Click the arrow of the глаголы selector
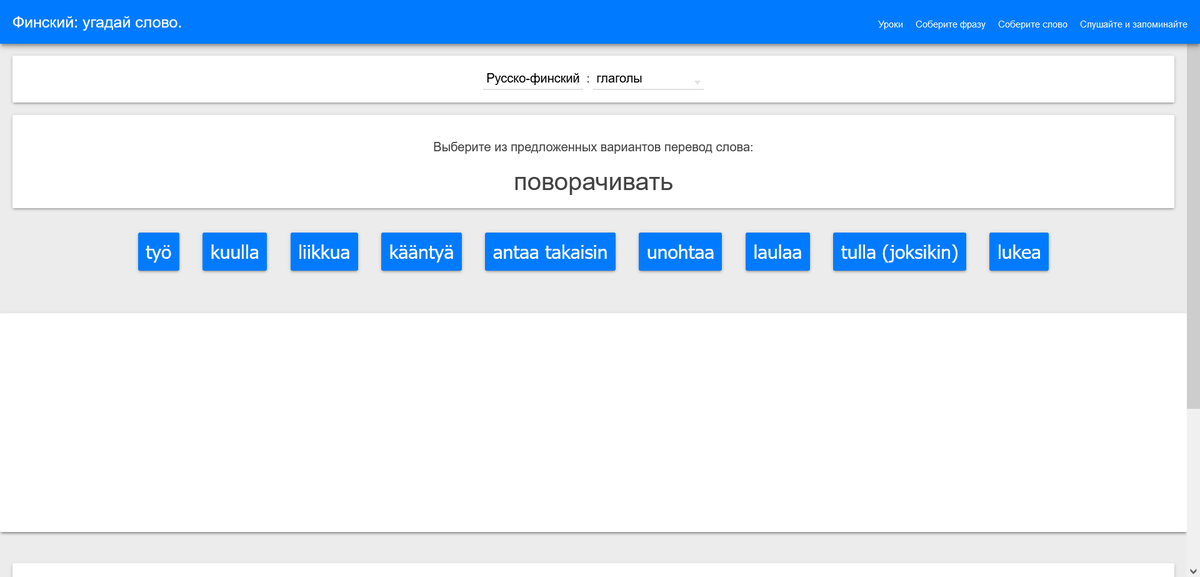This screenshot has width=1200, height=577. pyautogui.click(x=697, y=82)
